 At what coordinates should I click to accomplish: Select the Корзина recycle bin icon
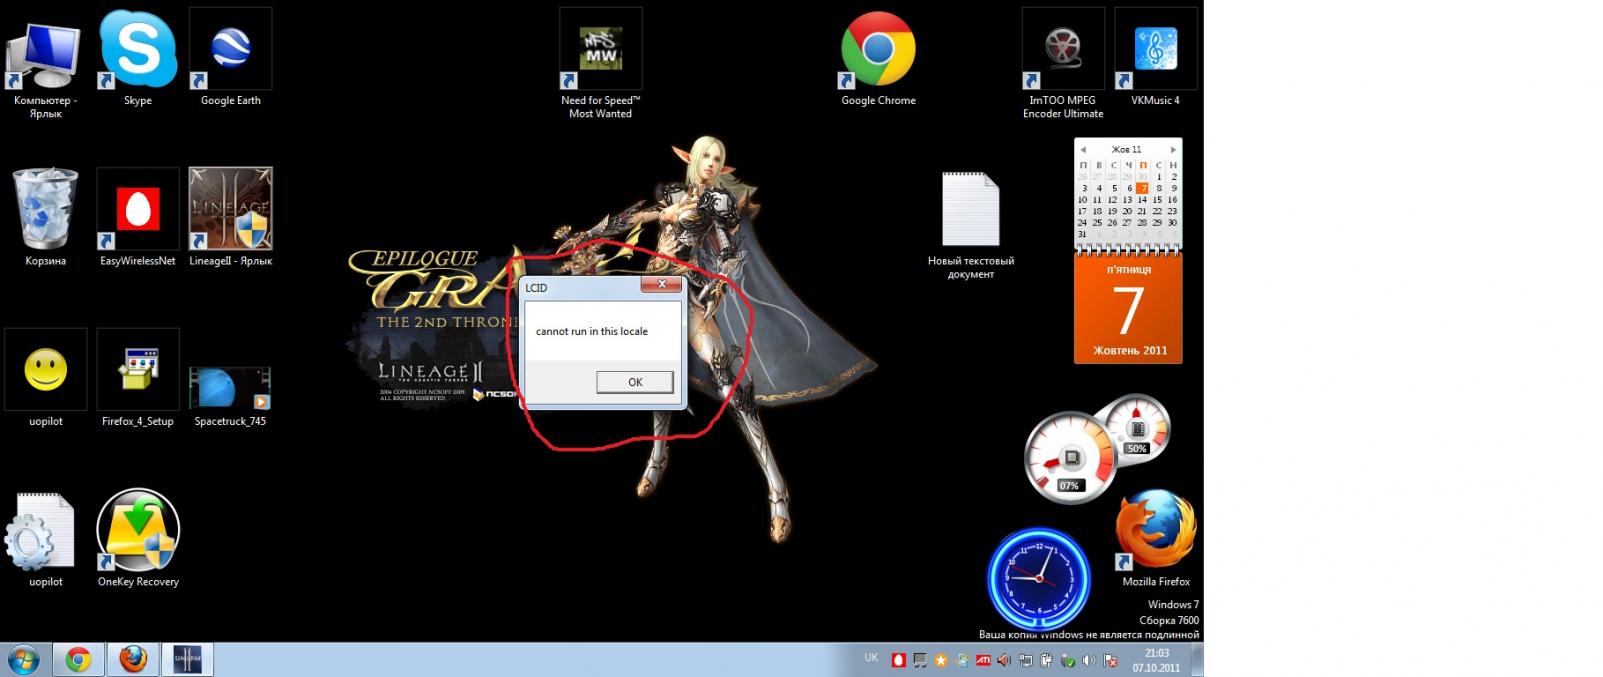click(45, 217)
